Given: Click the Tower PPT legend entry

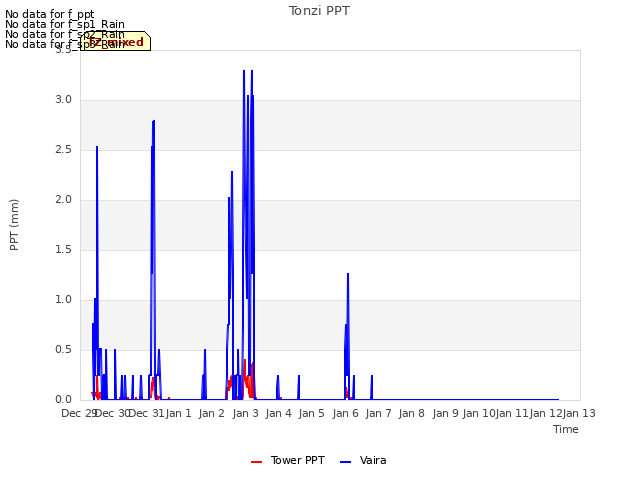Looking at the screenshot, I should point(288,460).
